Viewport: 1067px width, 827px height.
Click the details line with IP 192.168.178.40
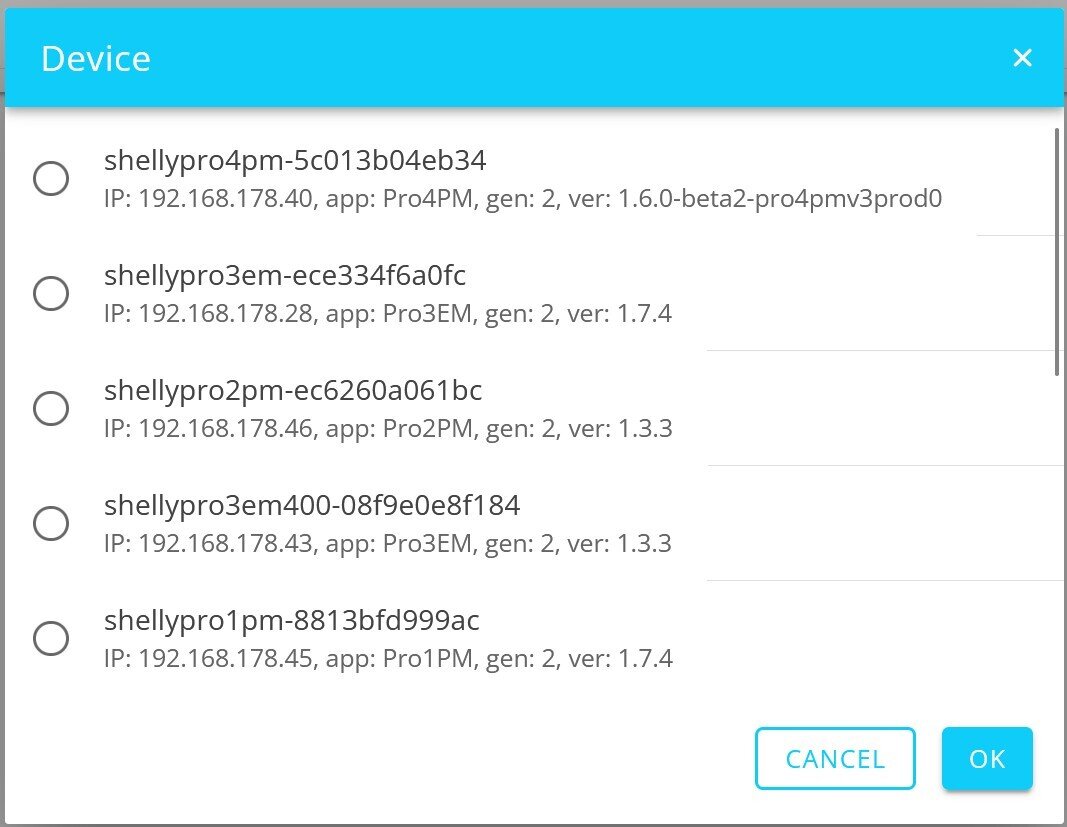(x=523, y=199)
